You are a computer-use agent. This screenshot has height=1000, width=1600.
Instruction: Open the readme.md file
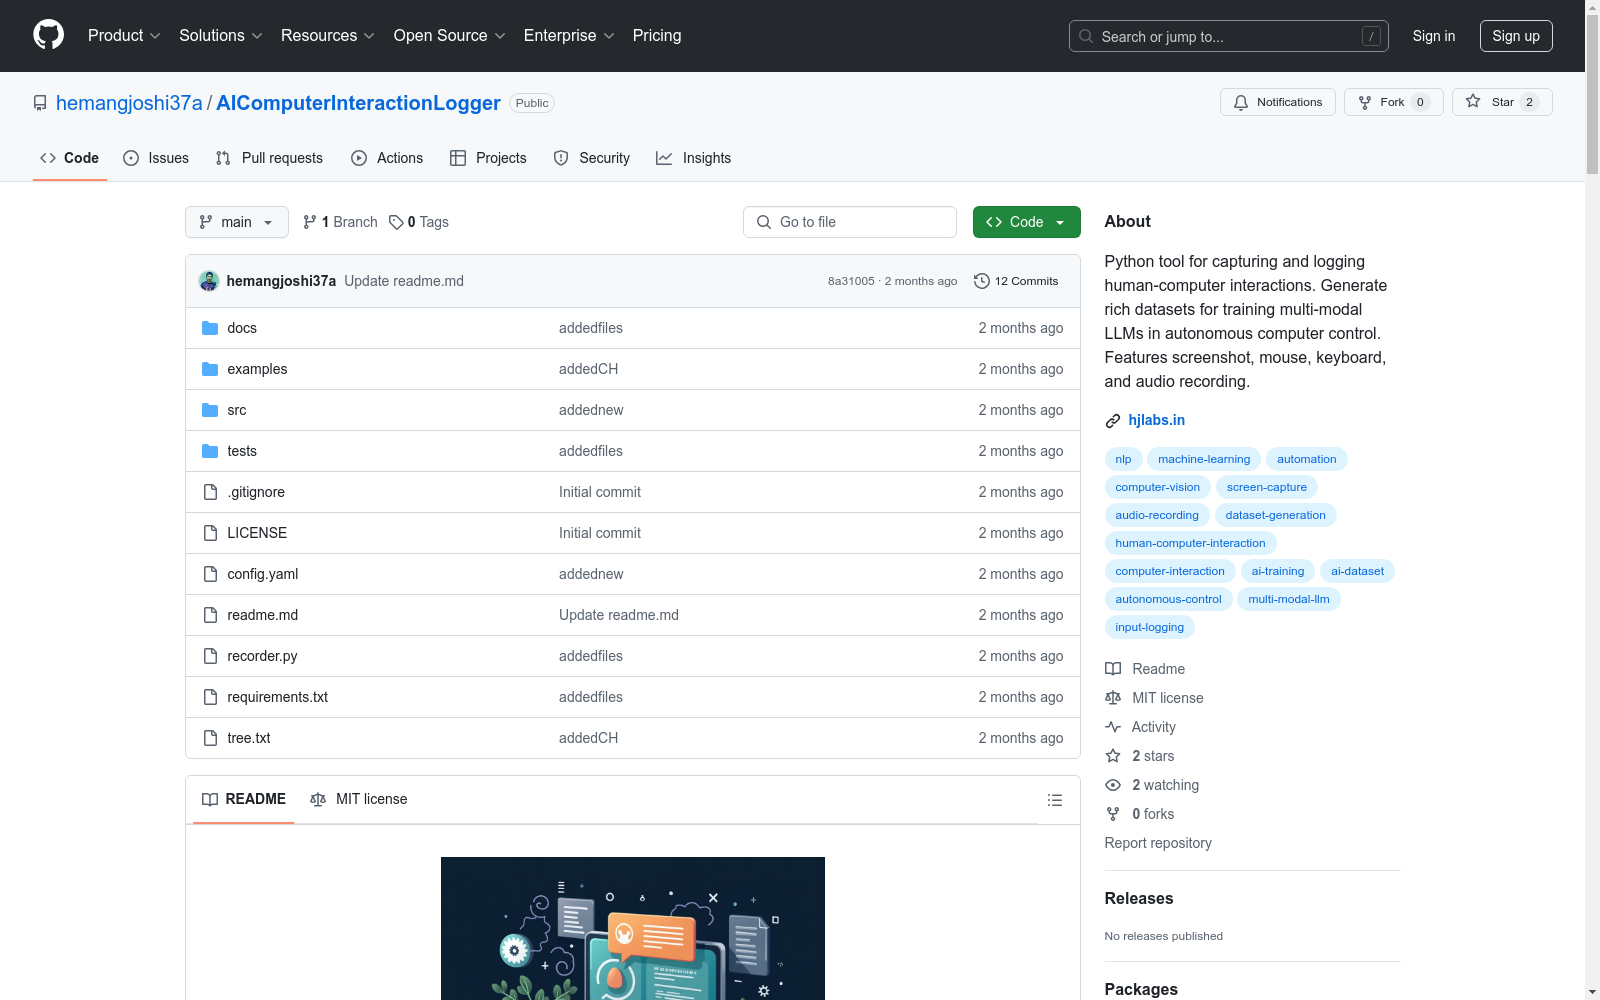263,615
